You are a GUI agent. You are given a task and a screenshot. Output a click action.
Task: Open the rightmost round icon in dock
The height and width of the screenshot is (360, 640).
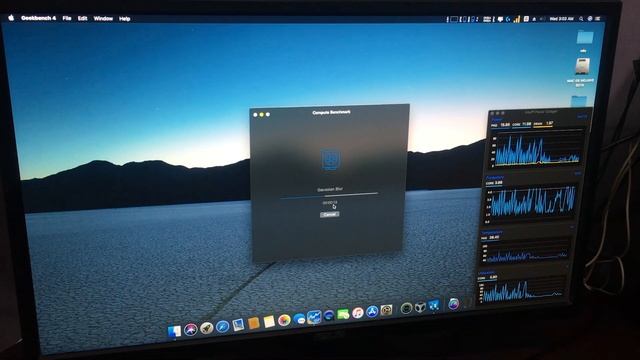453,304
